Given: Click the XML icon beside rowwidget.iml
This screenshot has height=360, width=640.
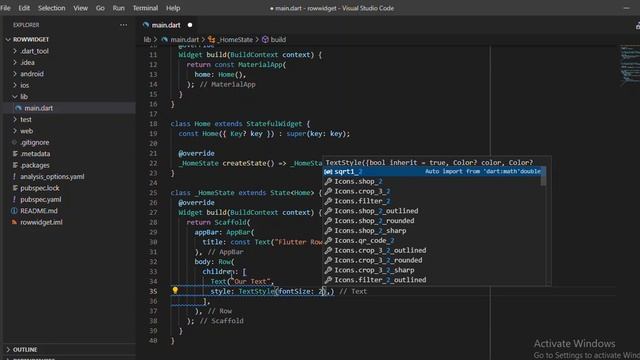Looking at the screenshot, I should (14, 222).
